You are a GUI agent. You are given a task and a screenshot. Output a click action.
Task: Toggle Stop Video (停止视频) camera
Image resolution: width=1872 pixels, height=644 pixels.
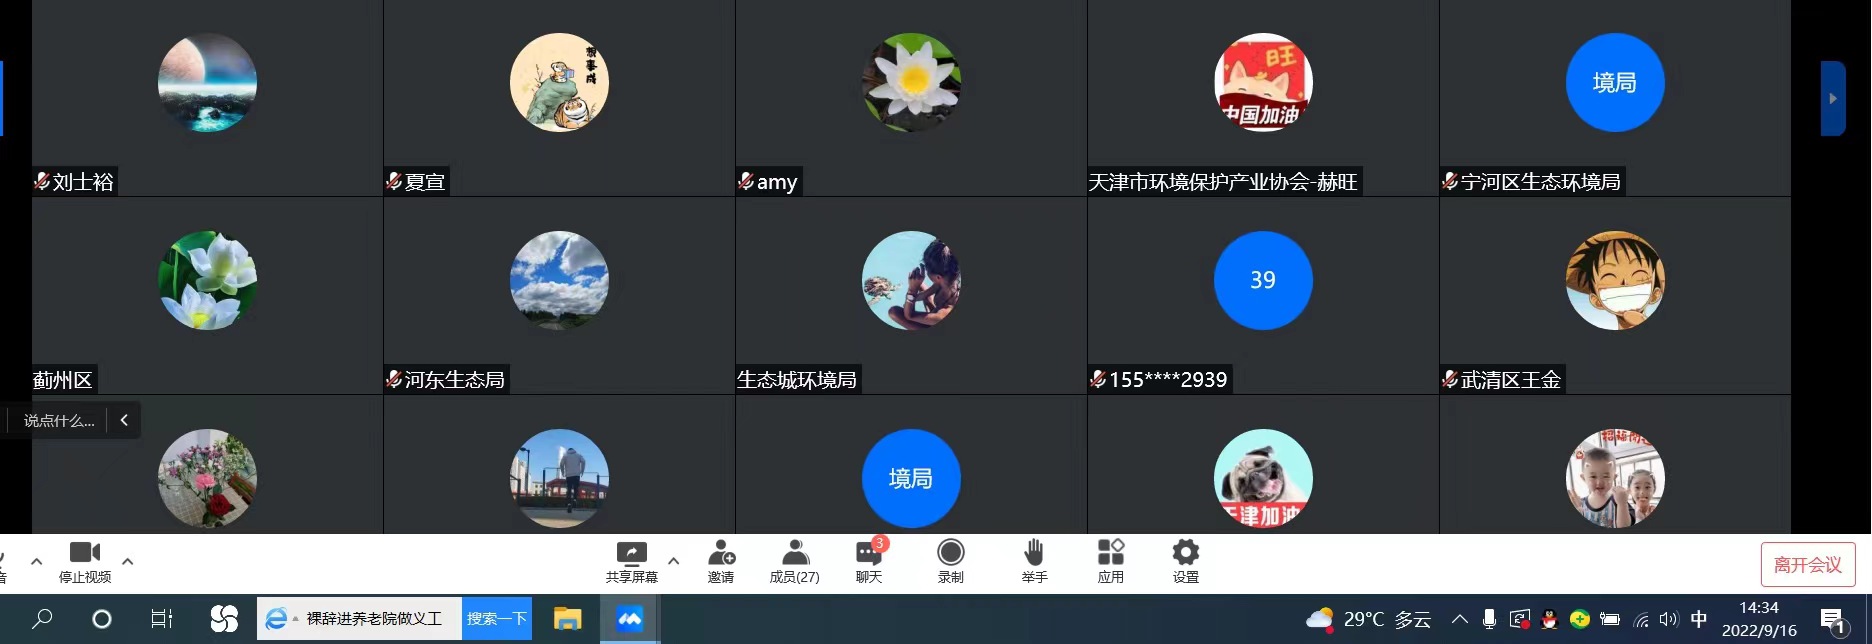pos(85,562)
